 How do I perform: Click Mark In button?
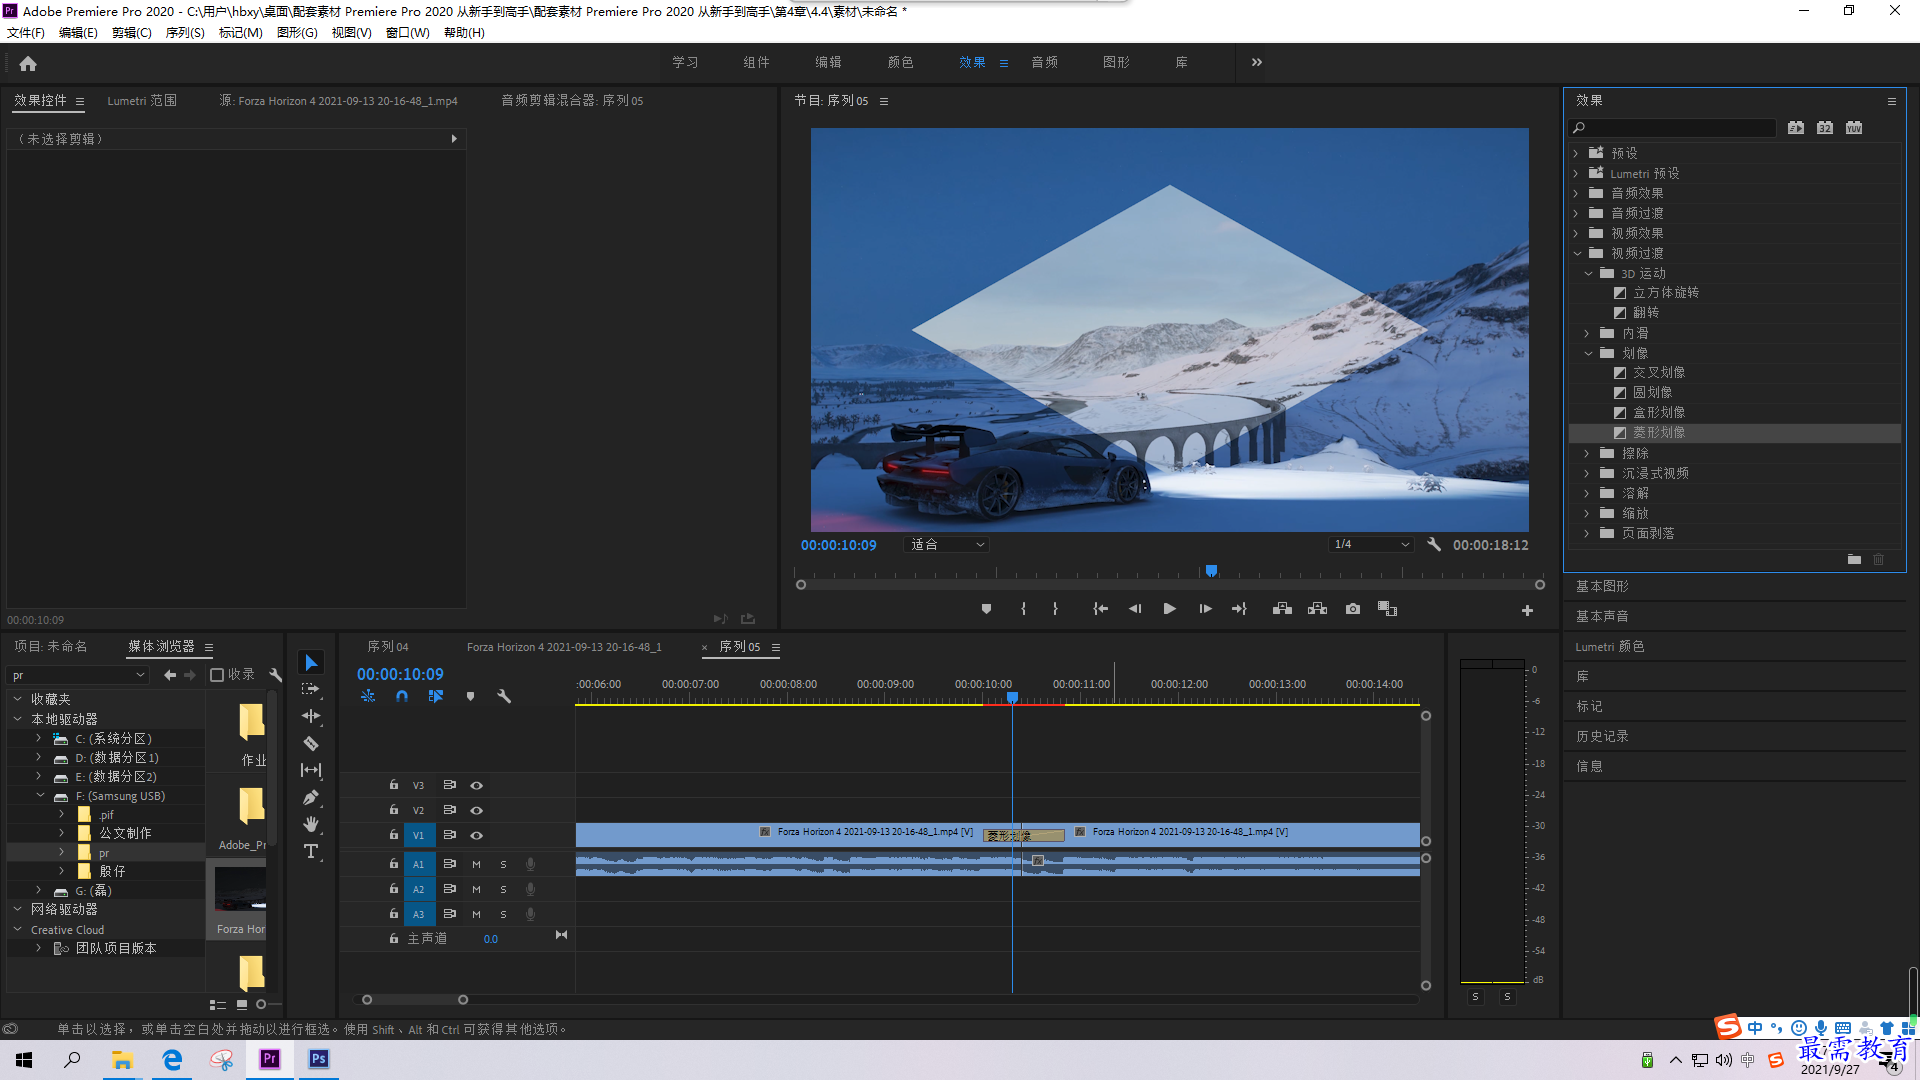tap(1023, 609)
